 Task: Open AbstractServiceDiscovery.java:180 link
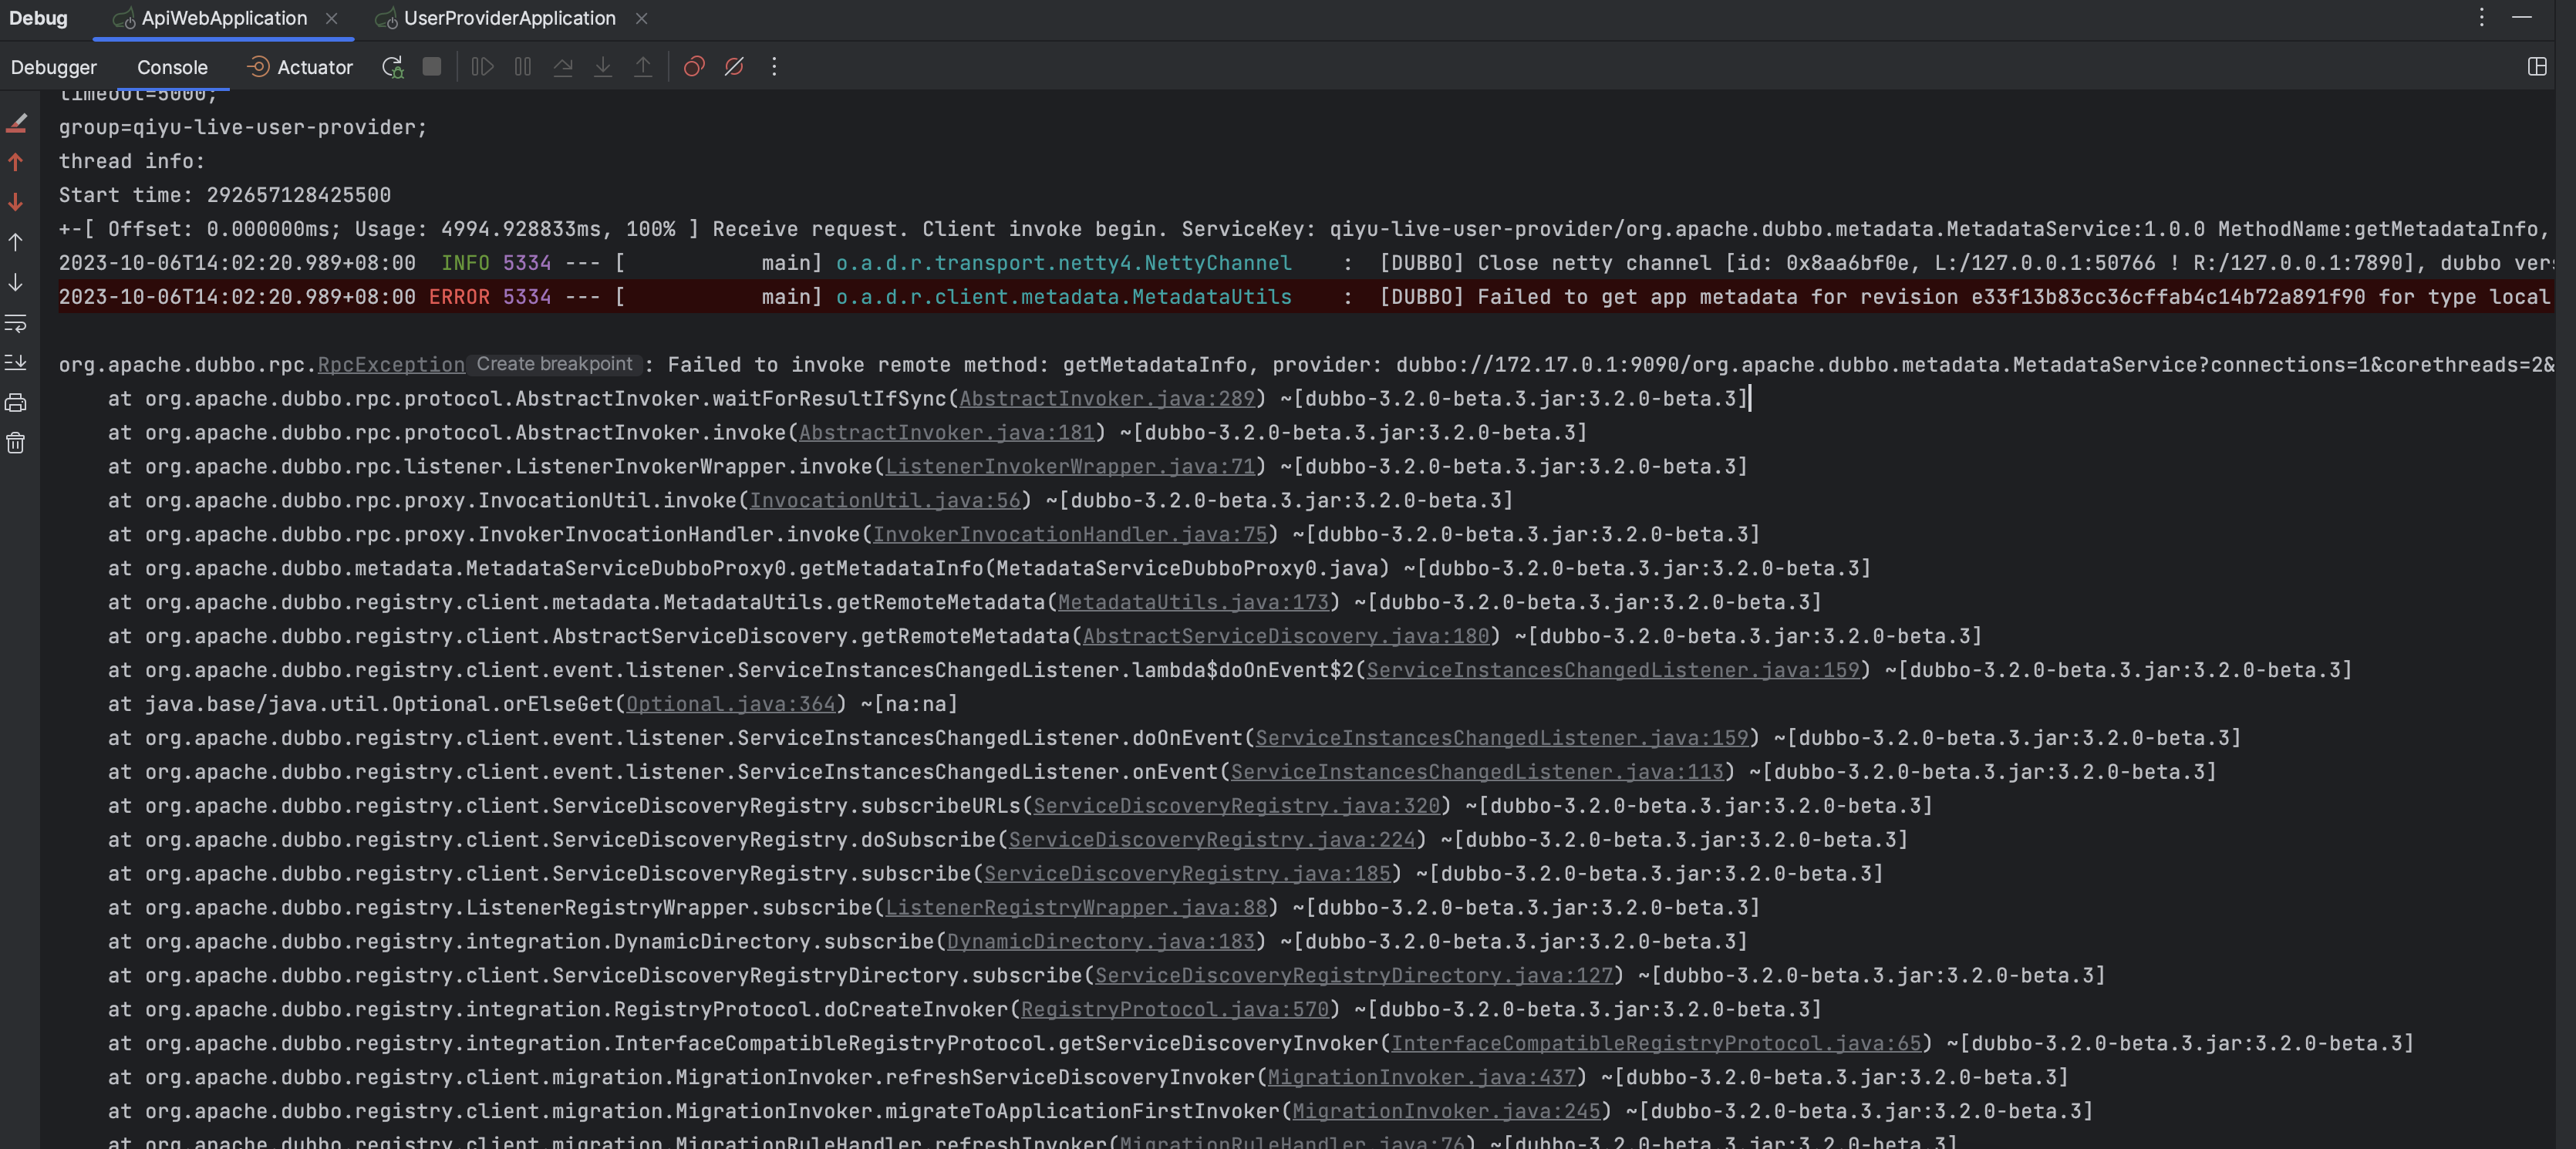1286,637
